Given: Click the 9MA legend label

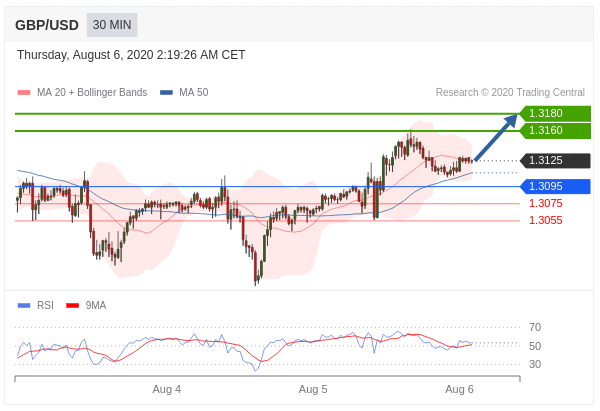Looking at the screenshot, I should (96, 305).
